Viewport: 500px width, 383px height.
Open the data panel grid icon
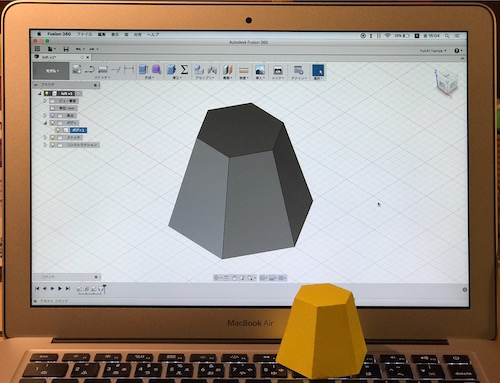coord(37,49)
